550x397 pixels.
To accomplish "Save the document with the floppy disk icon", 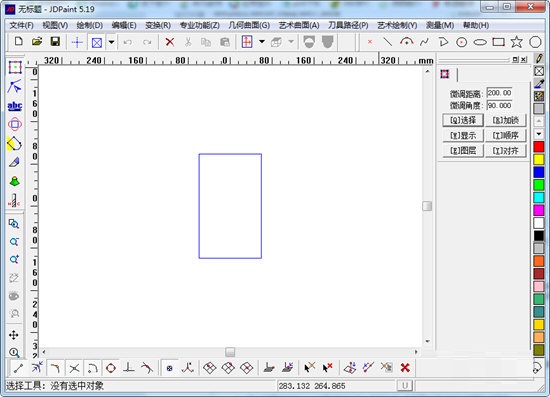I will pyautogui.click(x=55, y=42).
